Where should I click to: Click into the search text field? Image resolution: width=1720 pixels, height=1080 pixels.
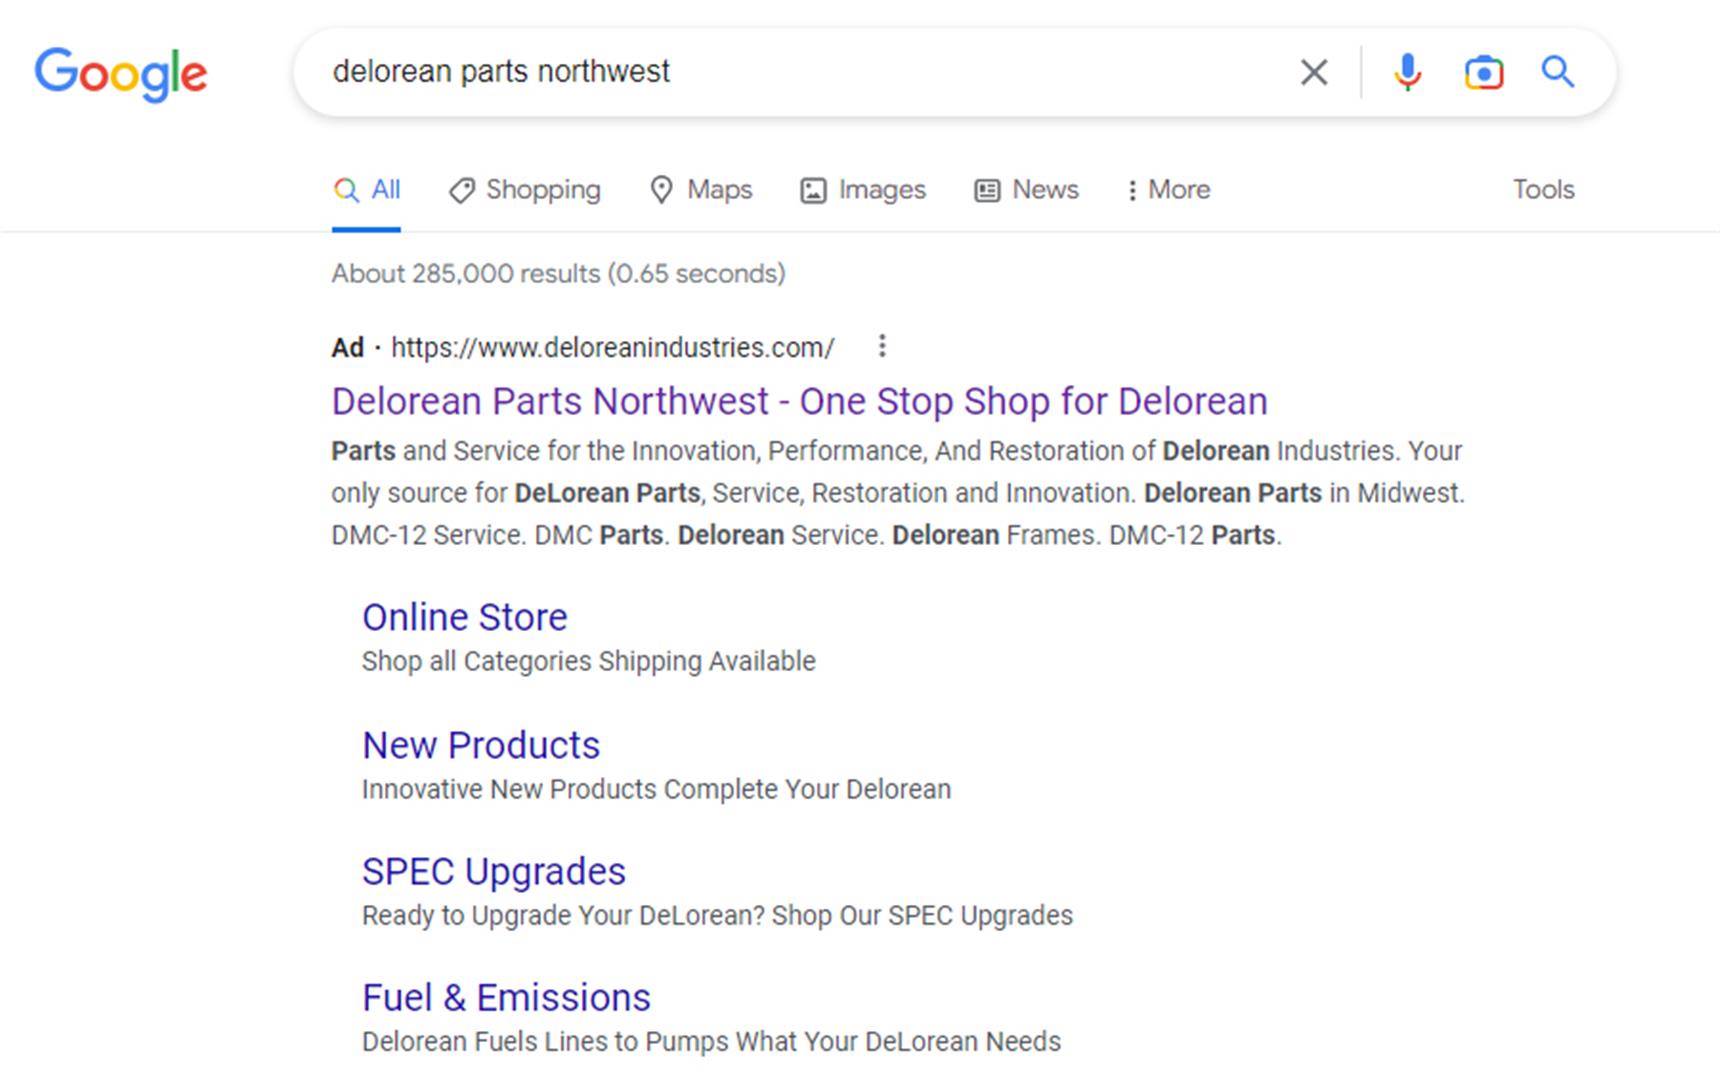[x=800, y=72]
